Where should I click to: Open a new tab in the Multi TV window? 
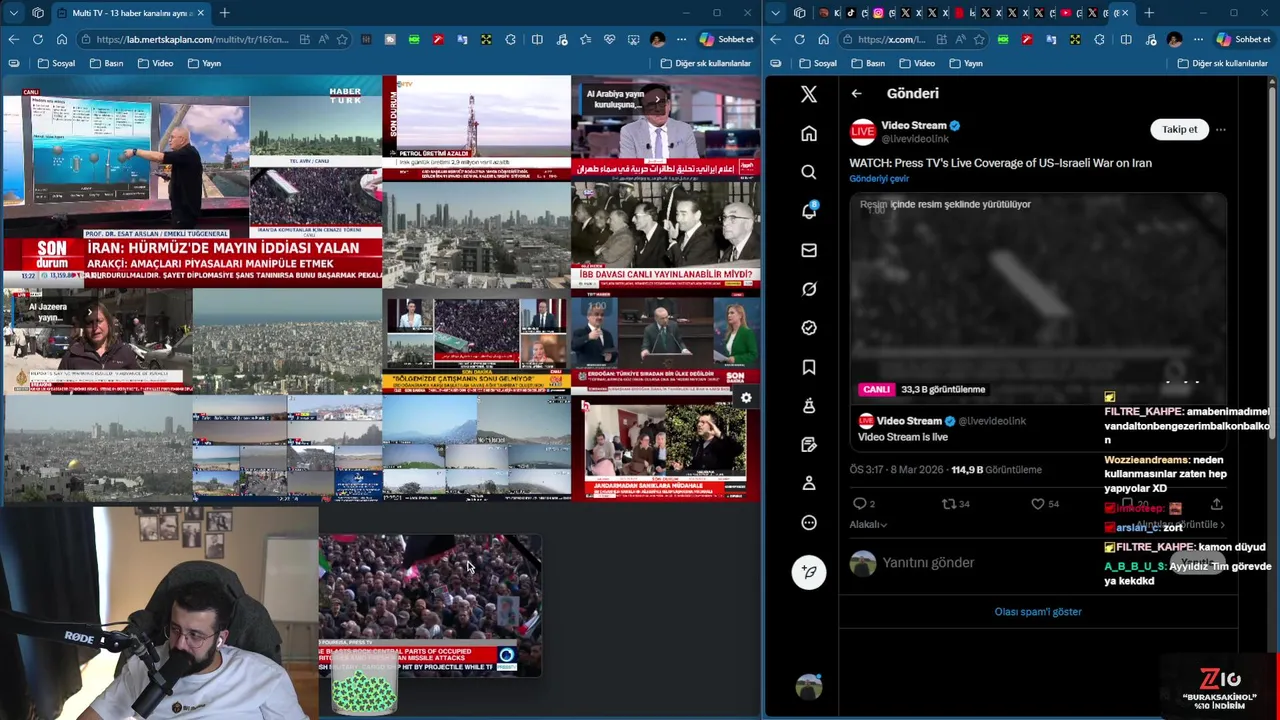click(x=224, y=13)
